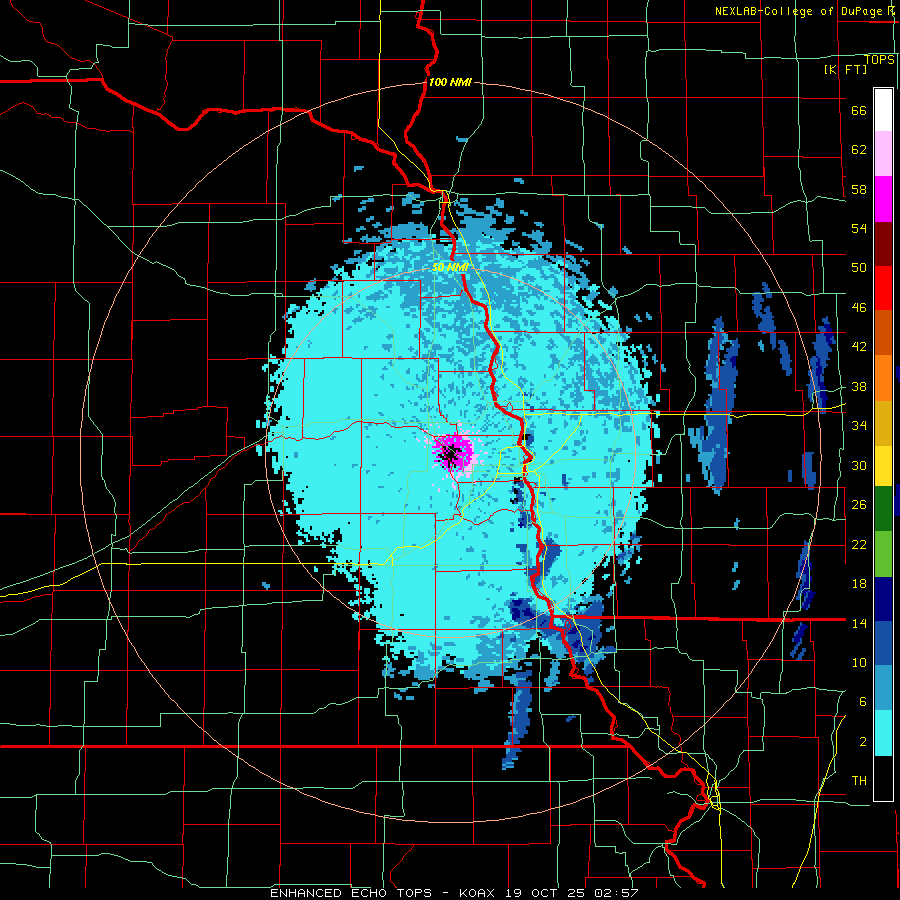Click the '6' legend value label
Screen dimensions: 900x900
point(863,702)
